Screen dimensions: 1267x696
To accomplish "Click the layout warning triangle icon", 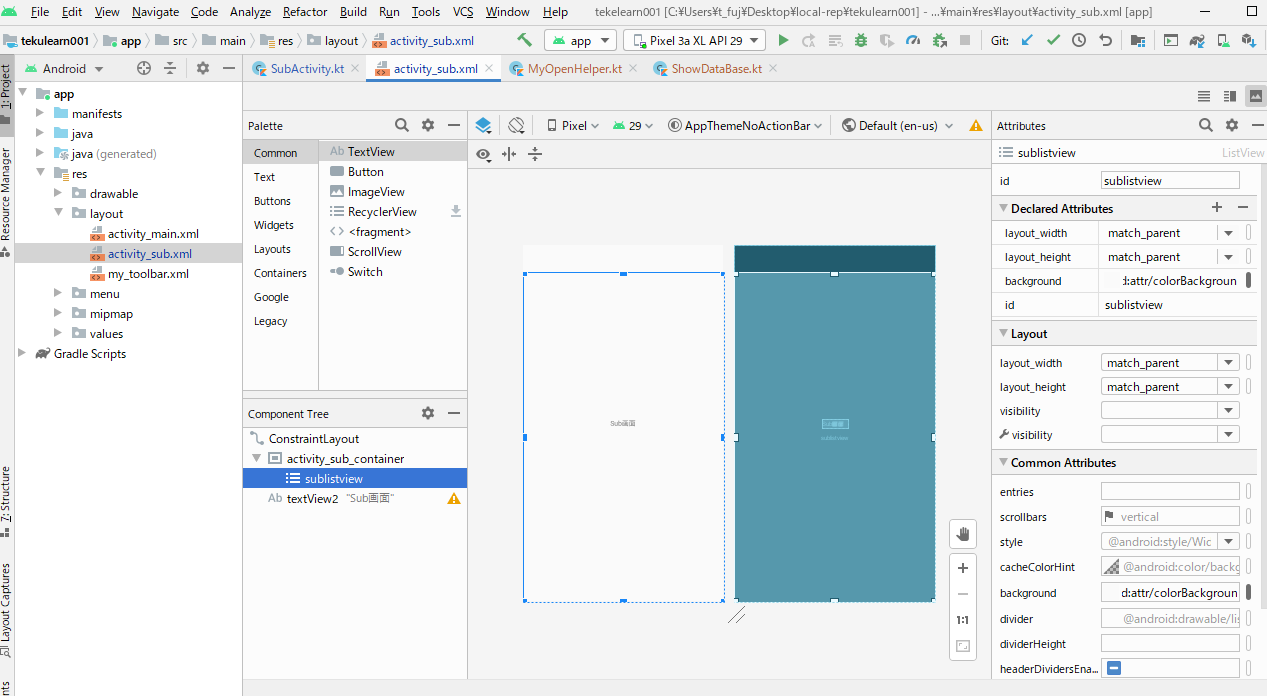I will [x=976, y=126].
